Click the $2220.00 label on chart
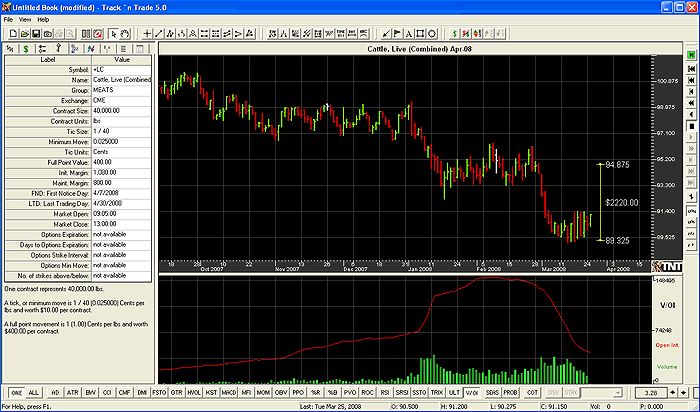The width and height of the screenshot is (700, 412). [621, 203]
